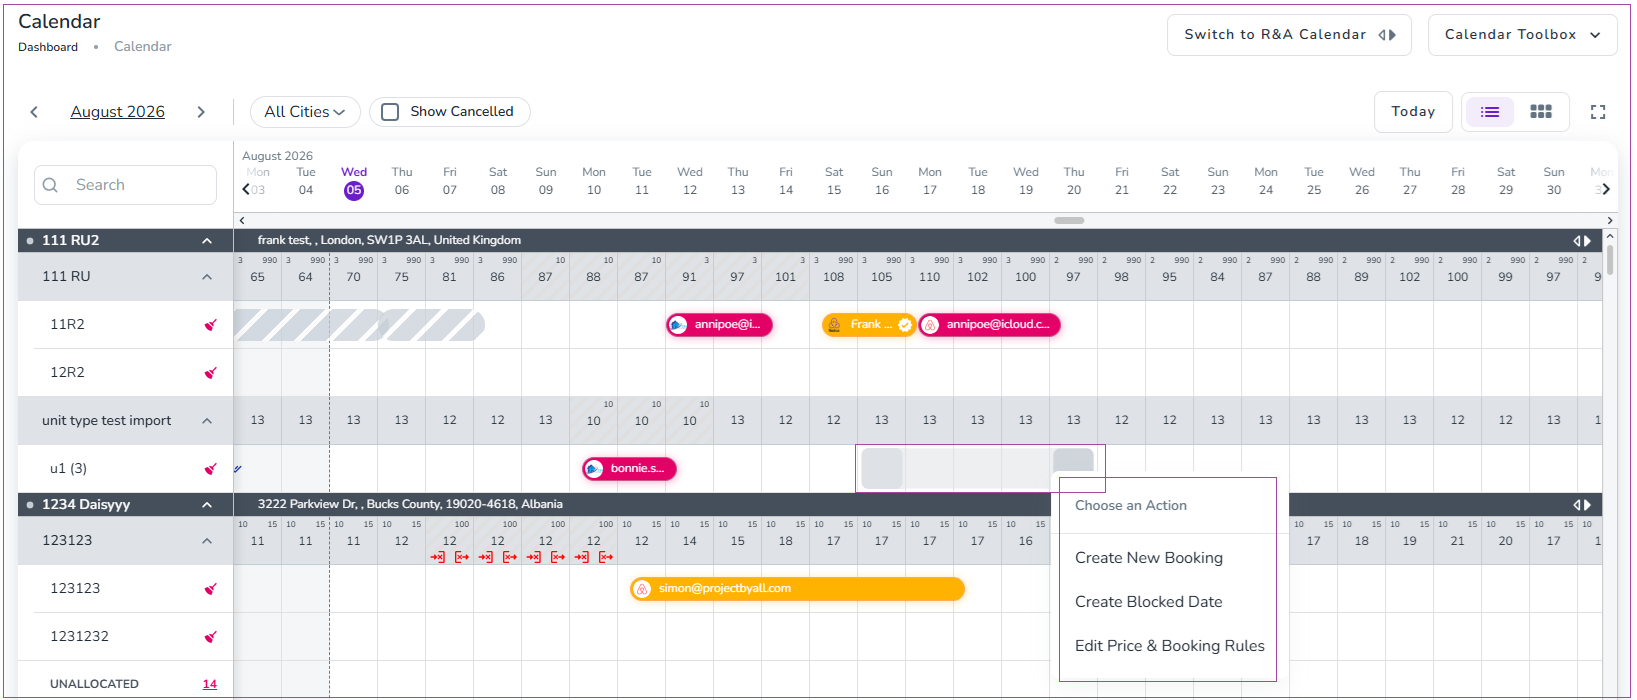Collapse the 1234 Daisyyy property section

click(x=207, y=505)
